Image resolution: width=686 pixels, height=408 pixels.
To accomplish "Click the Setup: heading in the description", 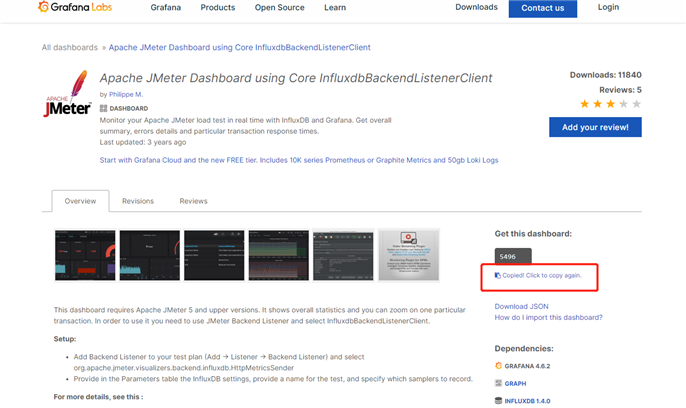I will click(x=65, y=339).
